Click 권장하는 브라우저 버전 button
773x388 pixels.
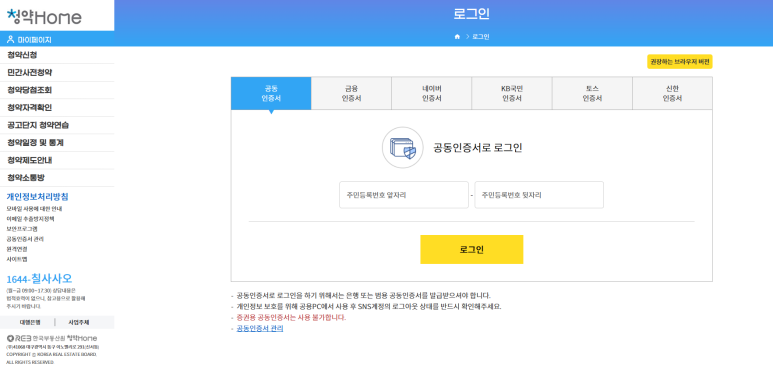point(679,62)
